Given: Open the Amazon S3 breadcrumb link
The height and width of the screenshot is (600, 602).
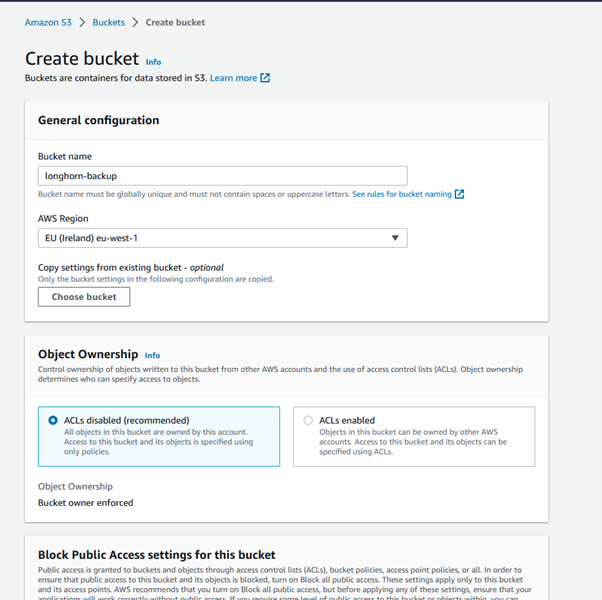Looking at the screenshot, I should click(48, 23).
